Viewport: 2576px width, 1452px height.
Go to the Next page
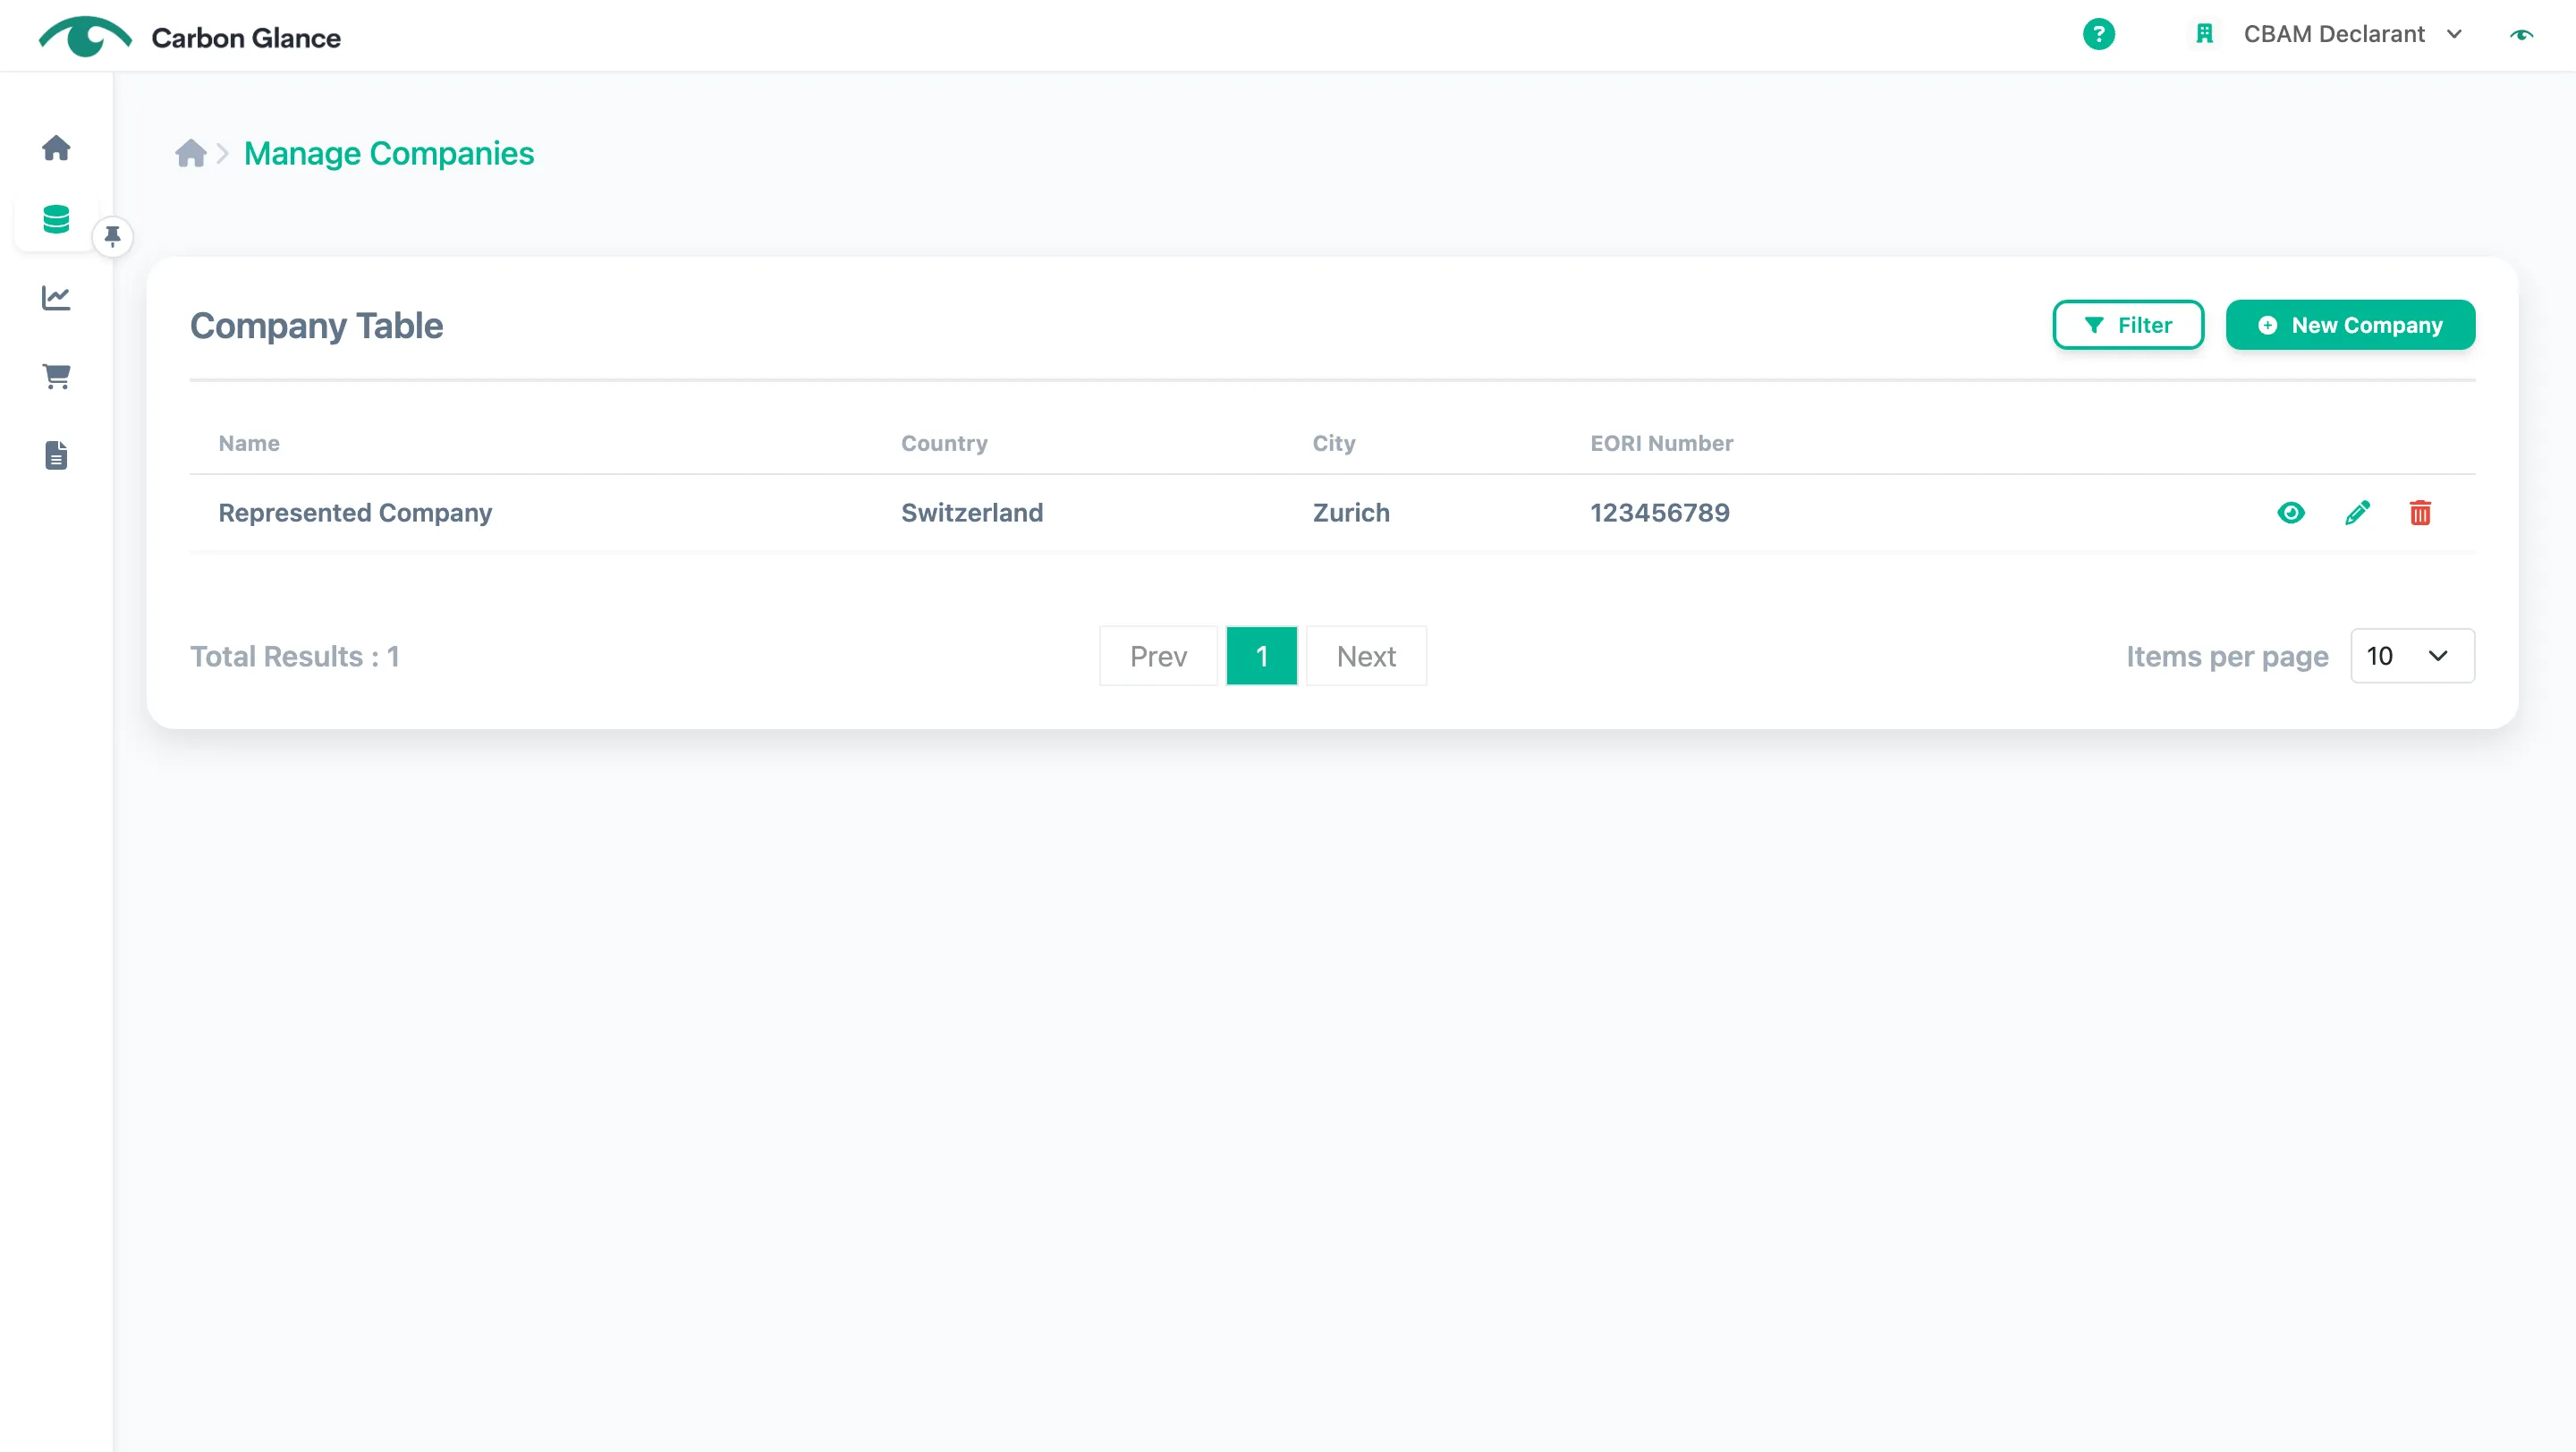pos(1365,656)
